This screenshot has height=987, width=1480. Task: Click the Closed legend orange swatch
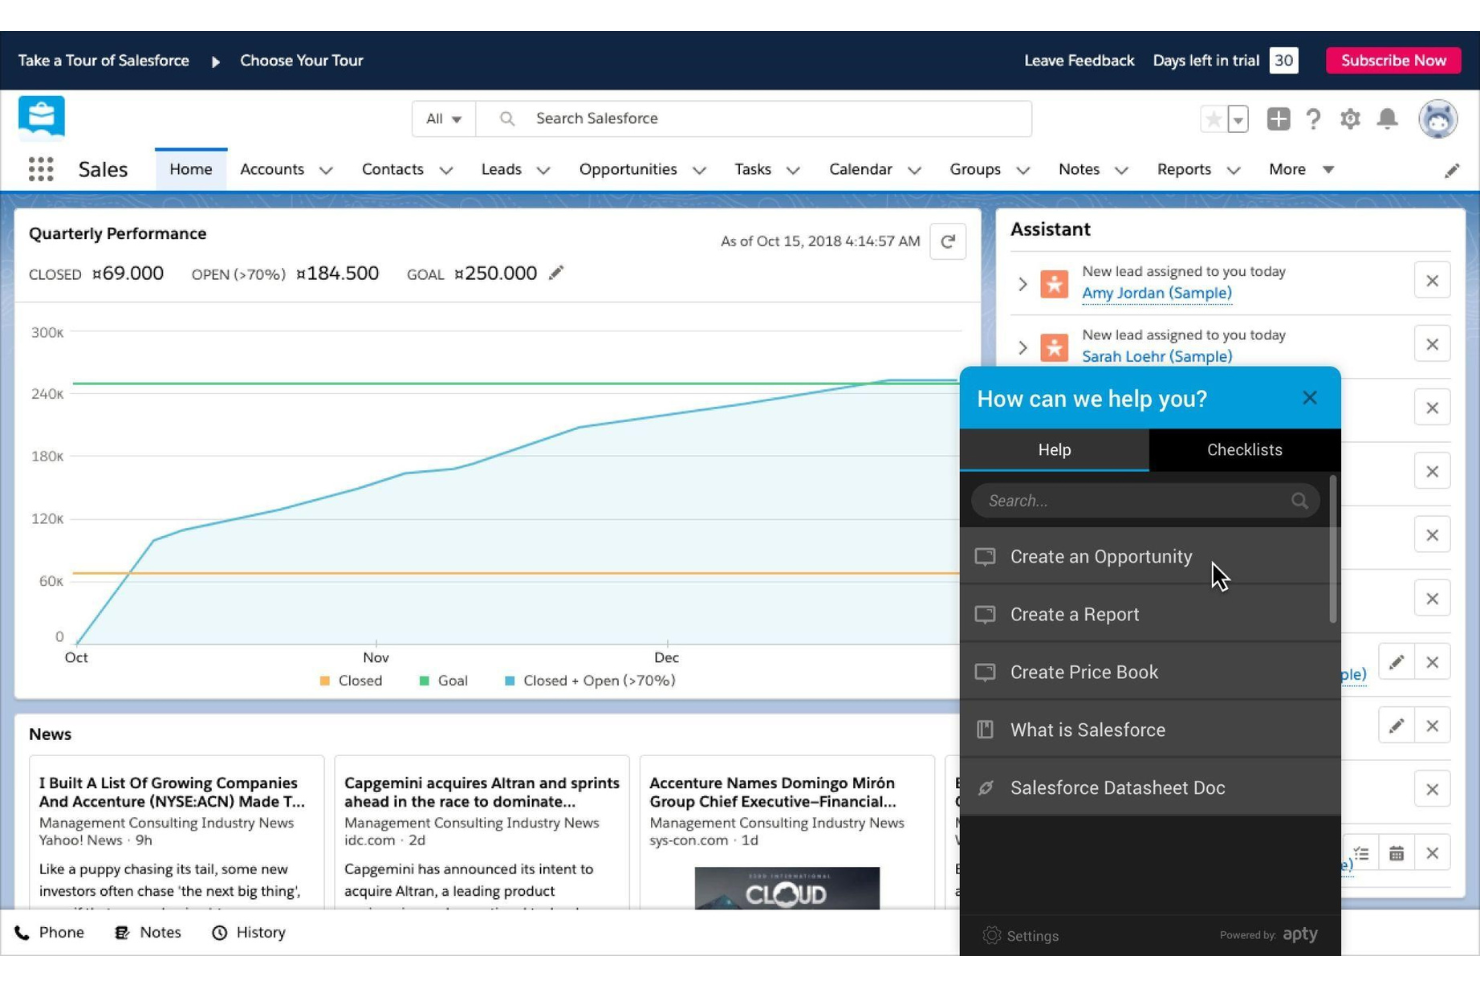tap(325, 681)
